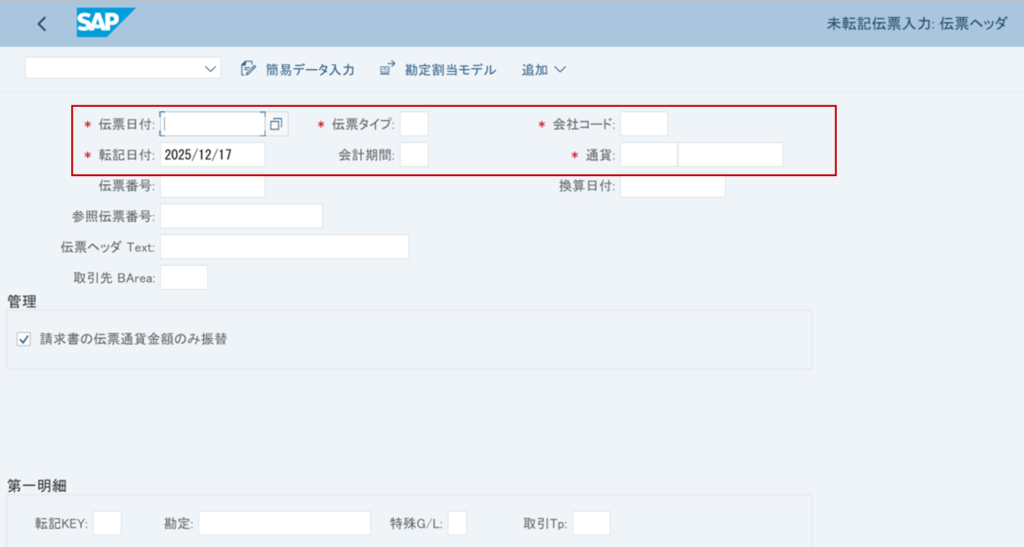Viewport: 1024px width, 547px height.
Task: Expand the 追加 menu
Action: [x=543, y=70]
